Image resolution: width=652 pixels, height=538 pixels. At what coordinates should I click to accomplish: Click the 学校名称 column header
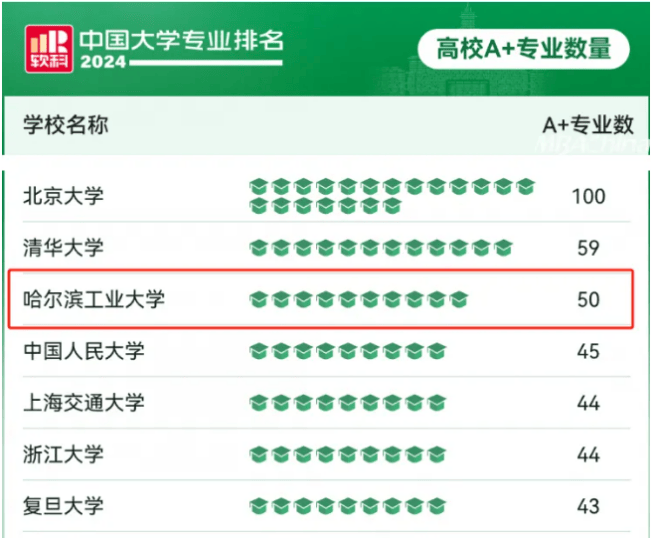coord(66,125)
